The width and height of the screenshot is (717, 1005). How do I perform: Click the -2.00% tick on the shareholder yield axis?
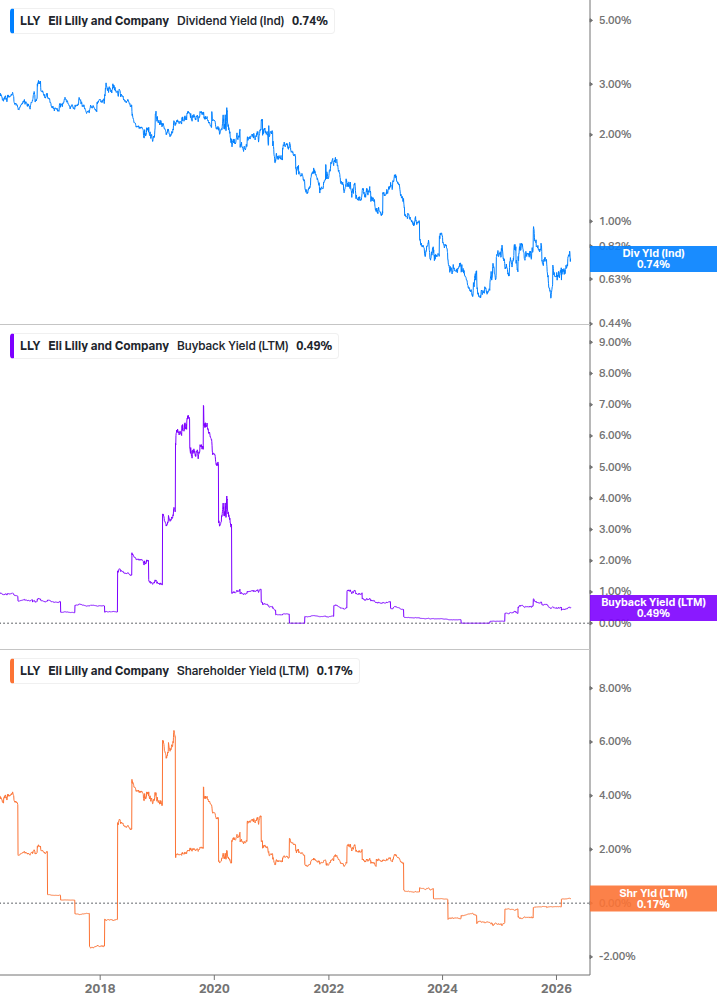coord(616,956)
